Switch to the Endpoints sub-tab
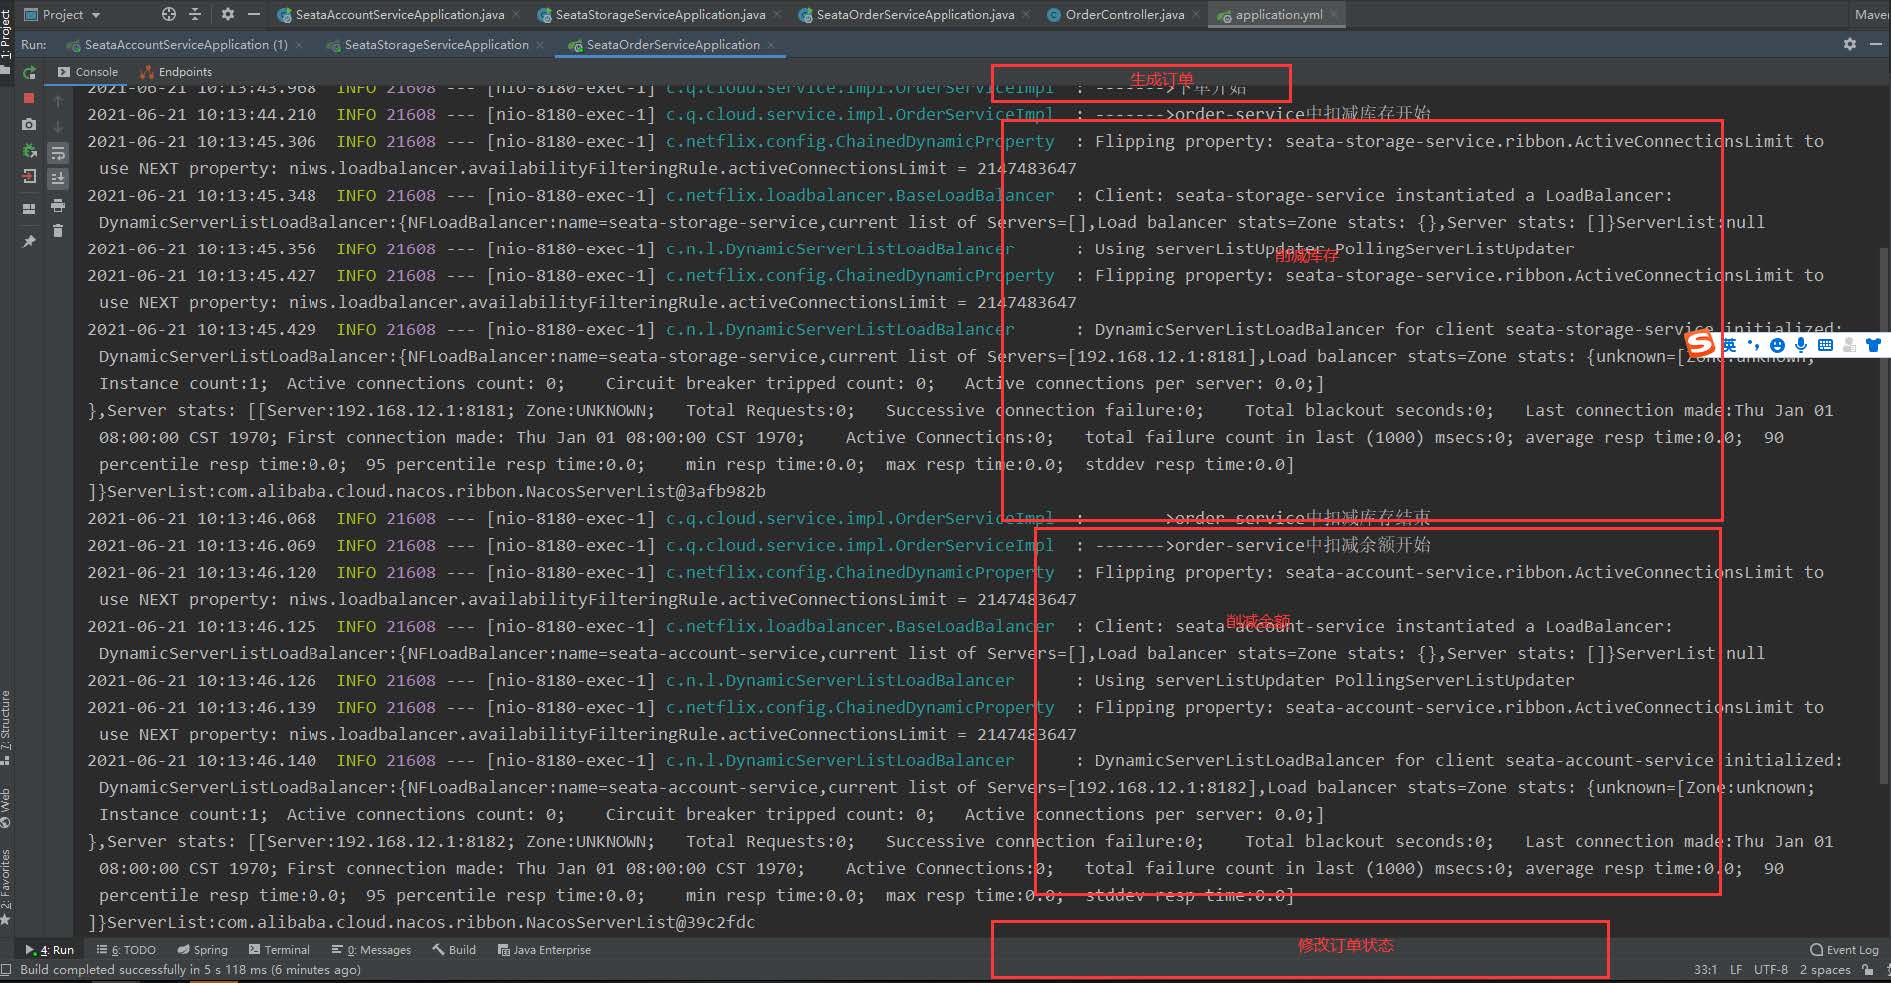The width and height of the screenshot is (1891, 983). [x=176, y=72]
